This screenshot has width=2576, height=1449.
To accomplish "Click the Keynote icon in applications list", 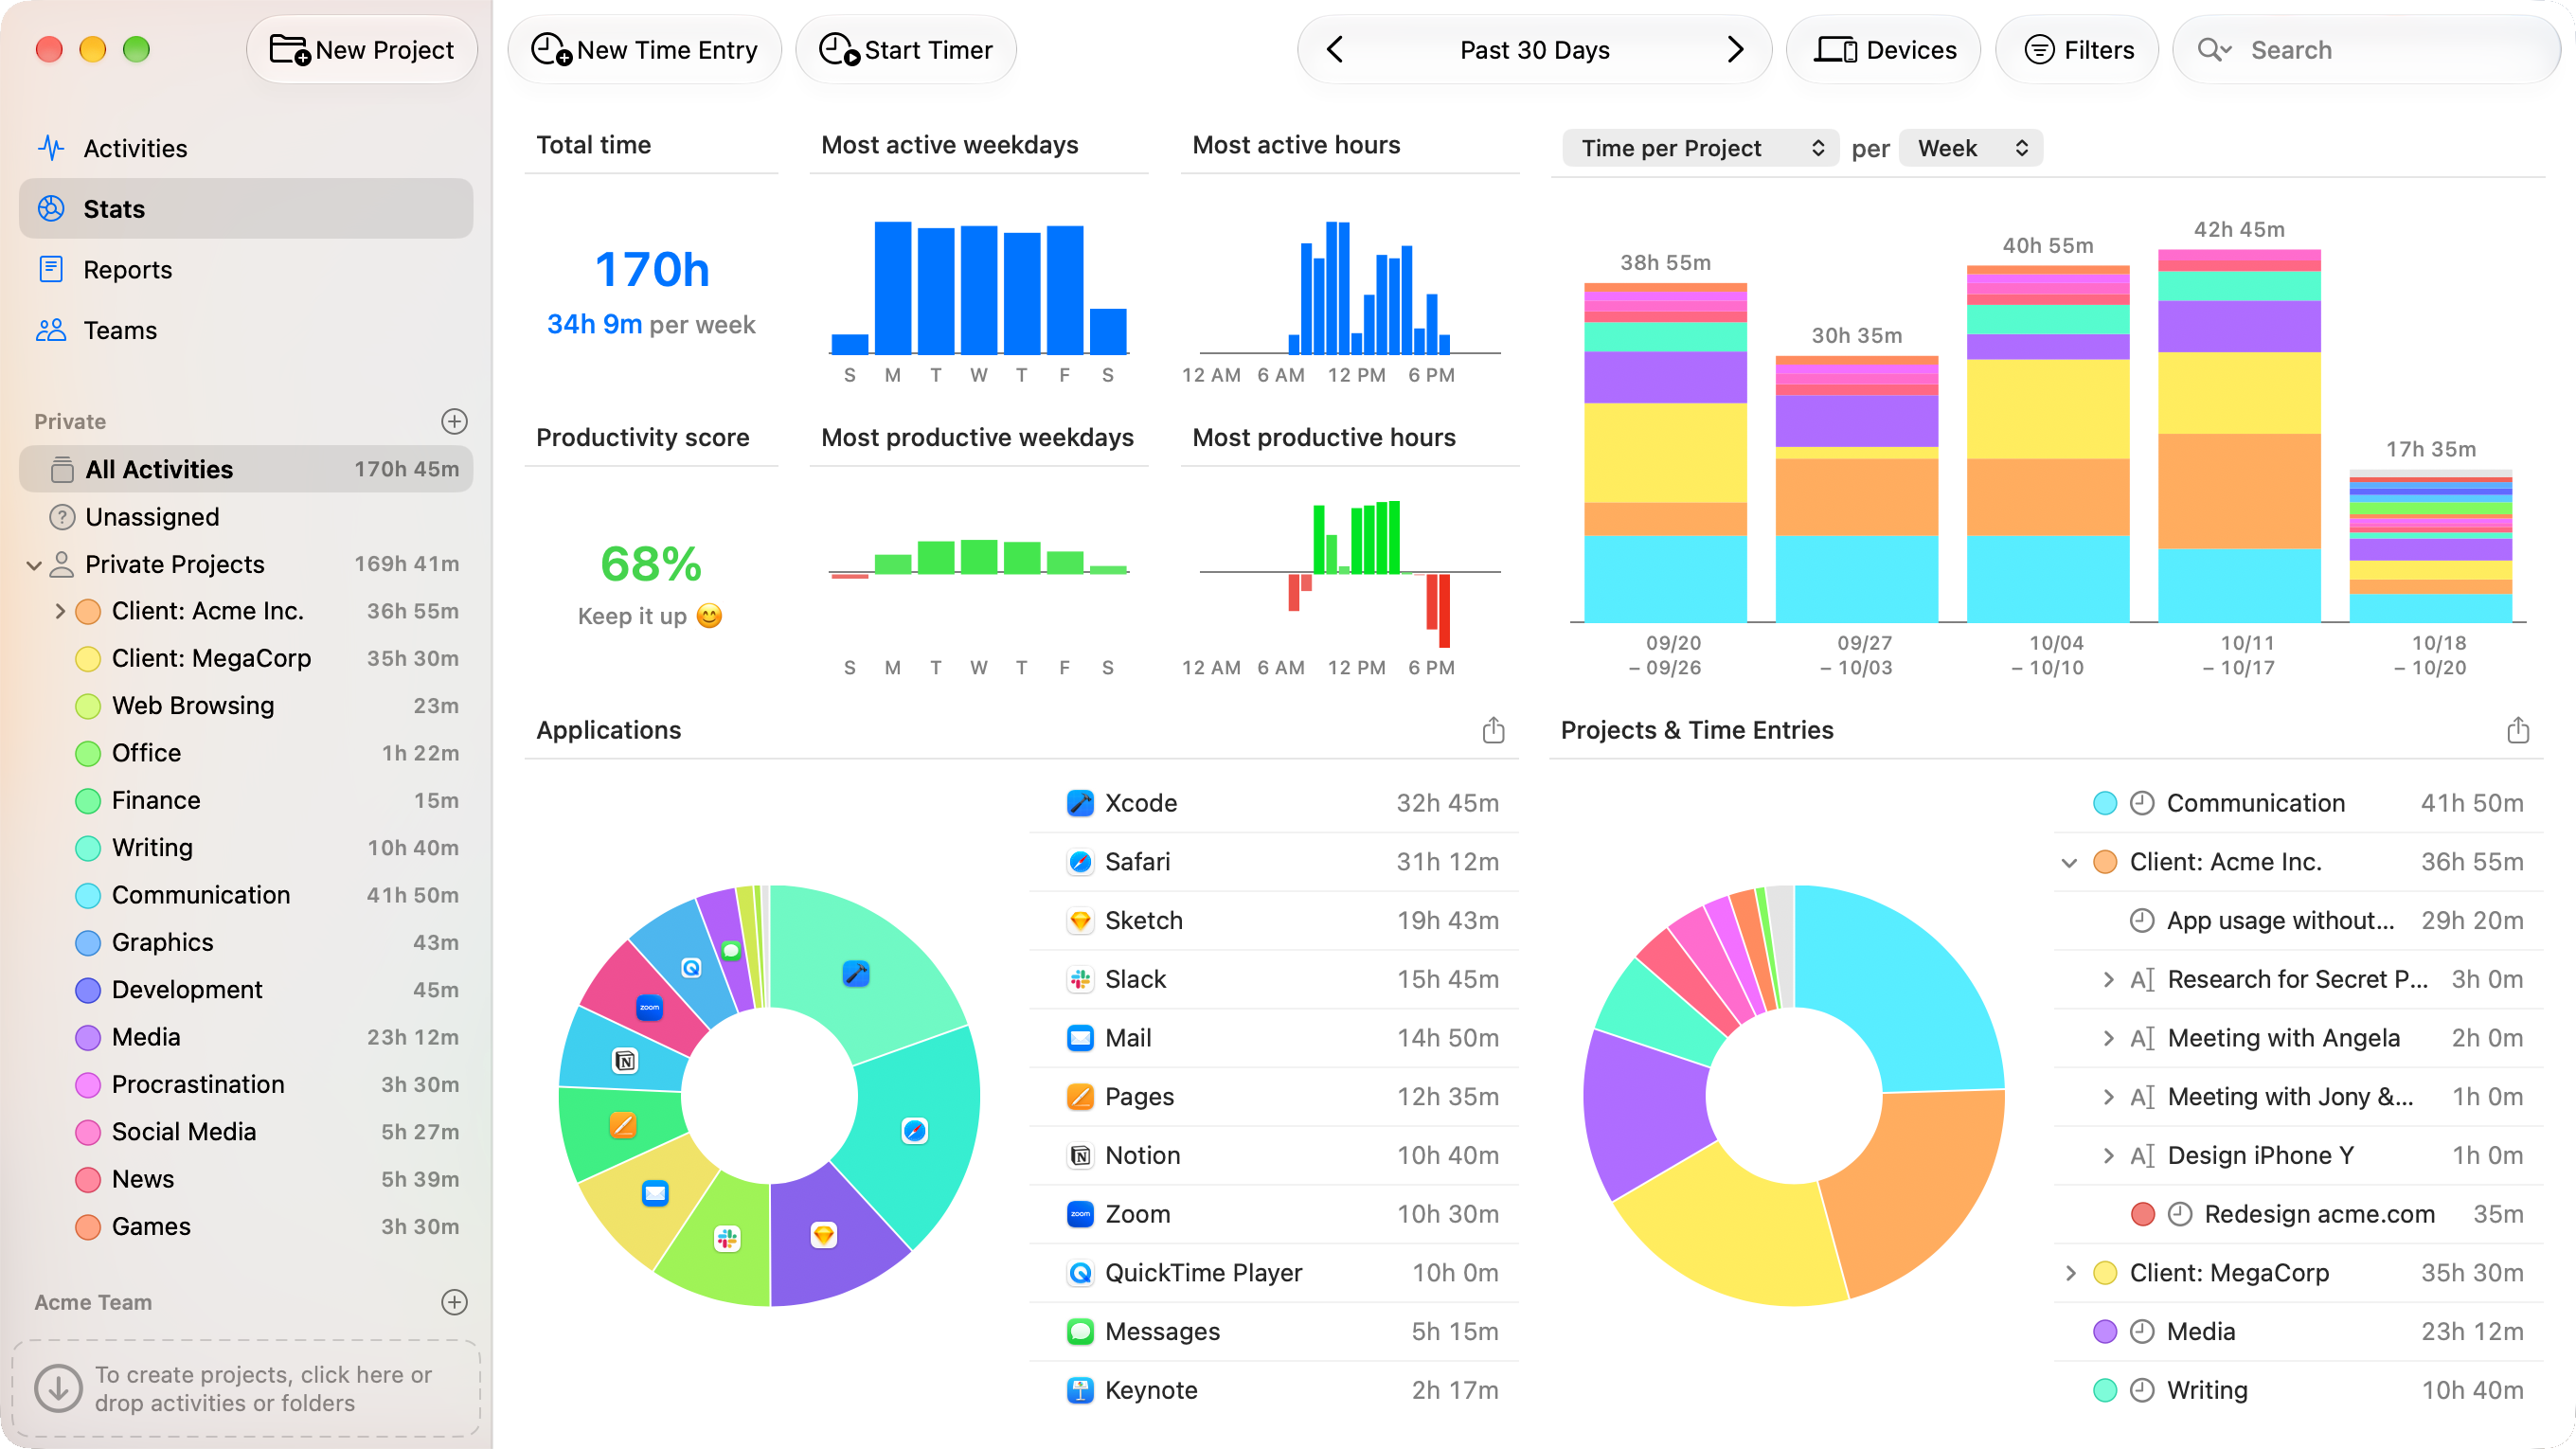I will [1080, 1391].
